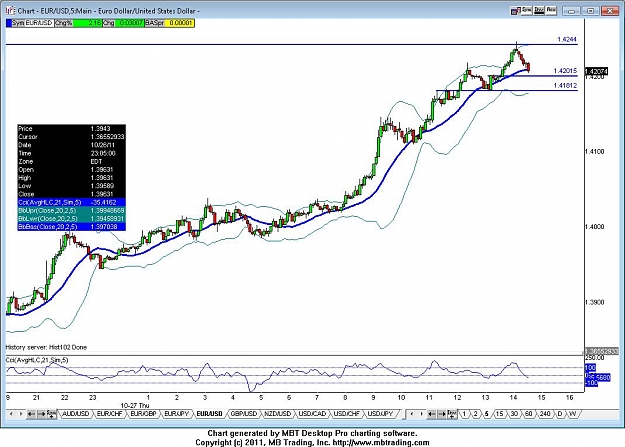Image resolution: width=625 pixels, height=447 pixels.
Task: Switch to the EUR/CHF tab
Action: 110,414
